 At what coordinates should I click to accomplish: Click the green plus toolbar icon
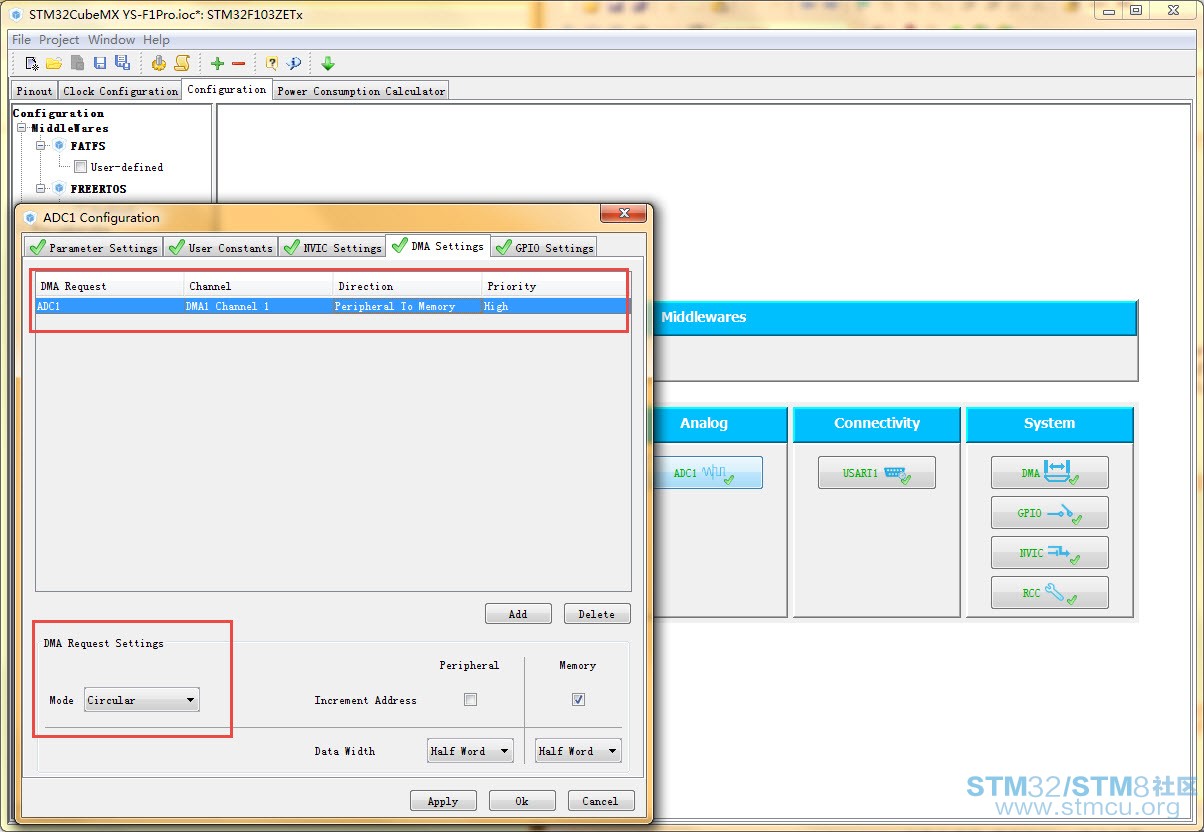coord(217,63)
